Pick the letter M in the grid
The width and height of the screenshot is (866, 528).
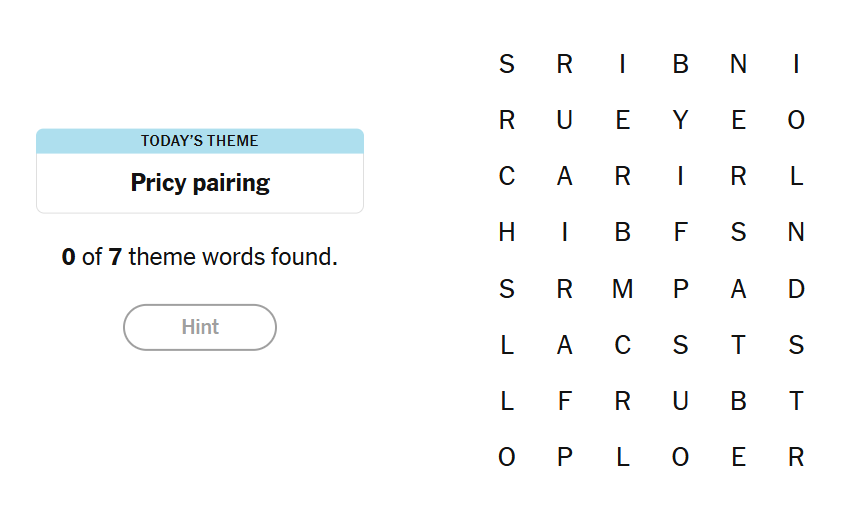tap(623, 289)
